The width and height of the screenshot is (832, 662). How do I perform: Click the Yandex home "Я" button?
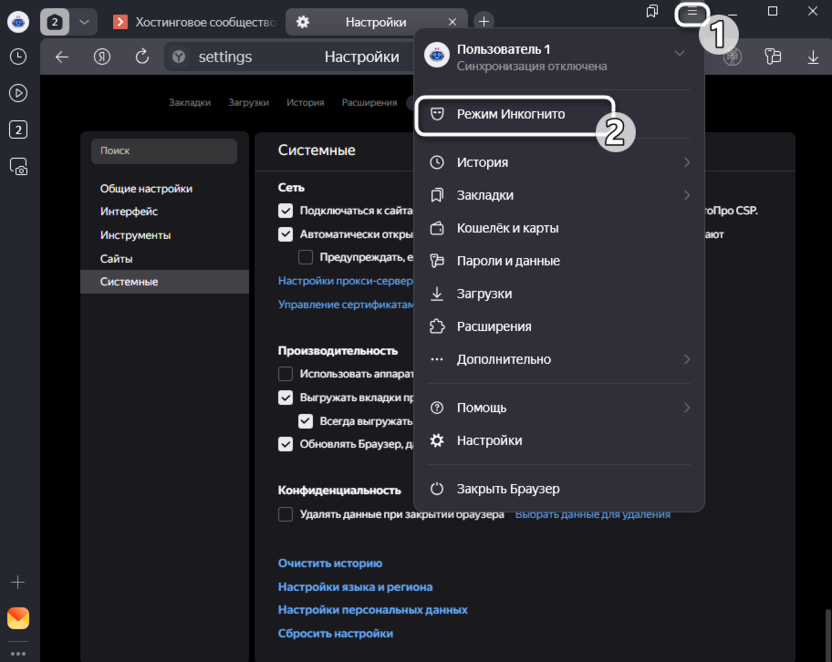tap(102, 57)
